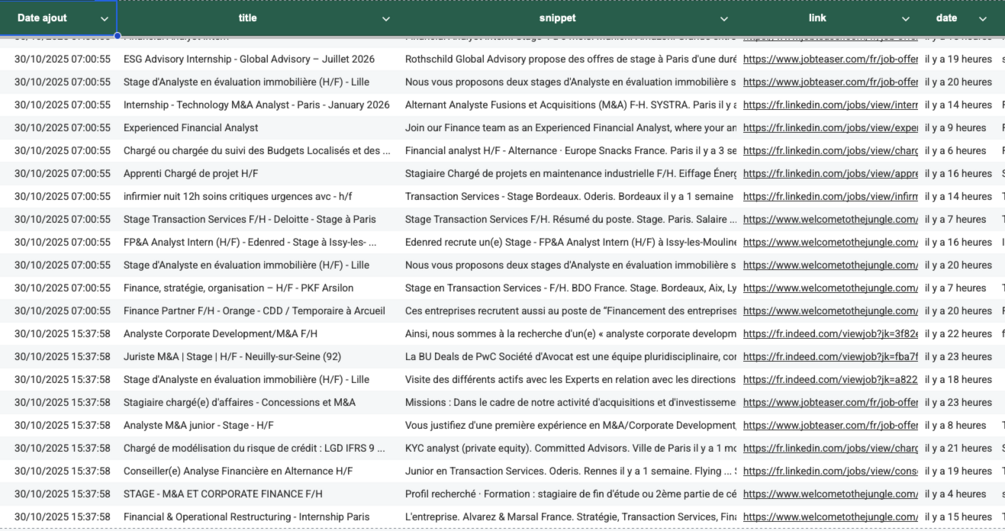Open LinkedIn link for Technology M&A Analyst row
The width and height of the screenshot is (1005, 531).
830,105
